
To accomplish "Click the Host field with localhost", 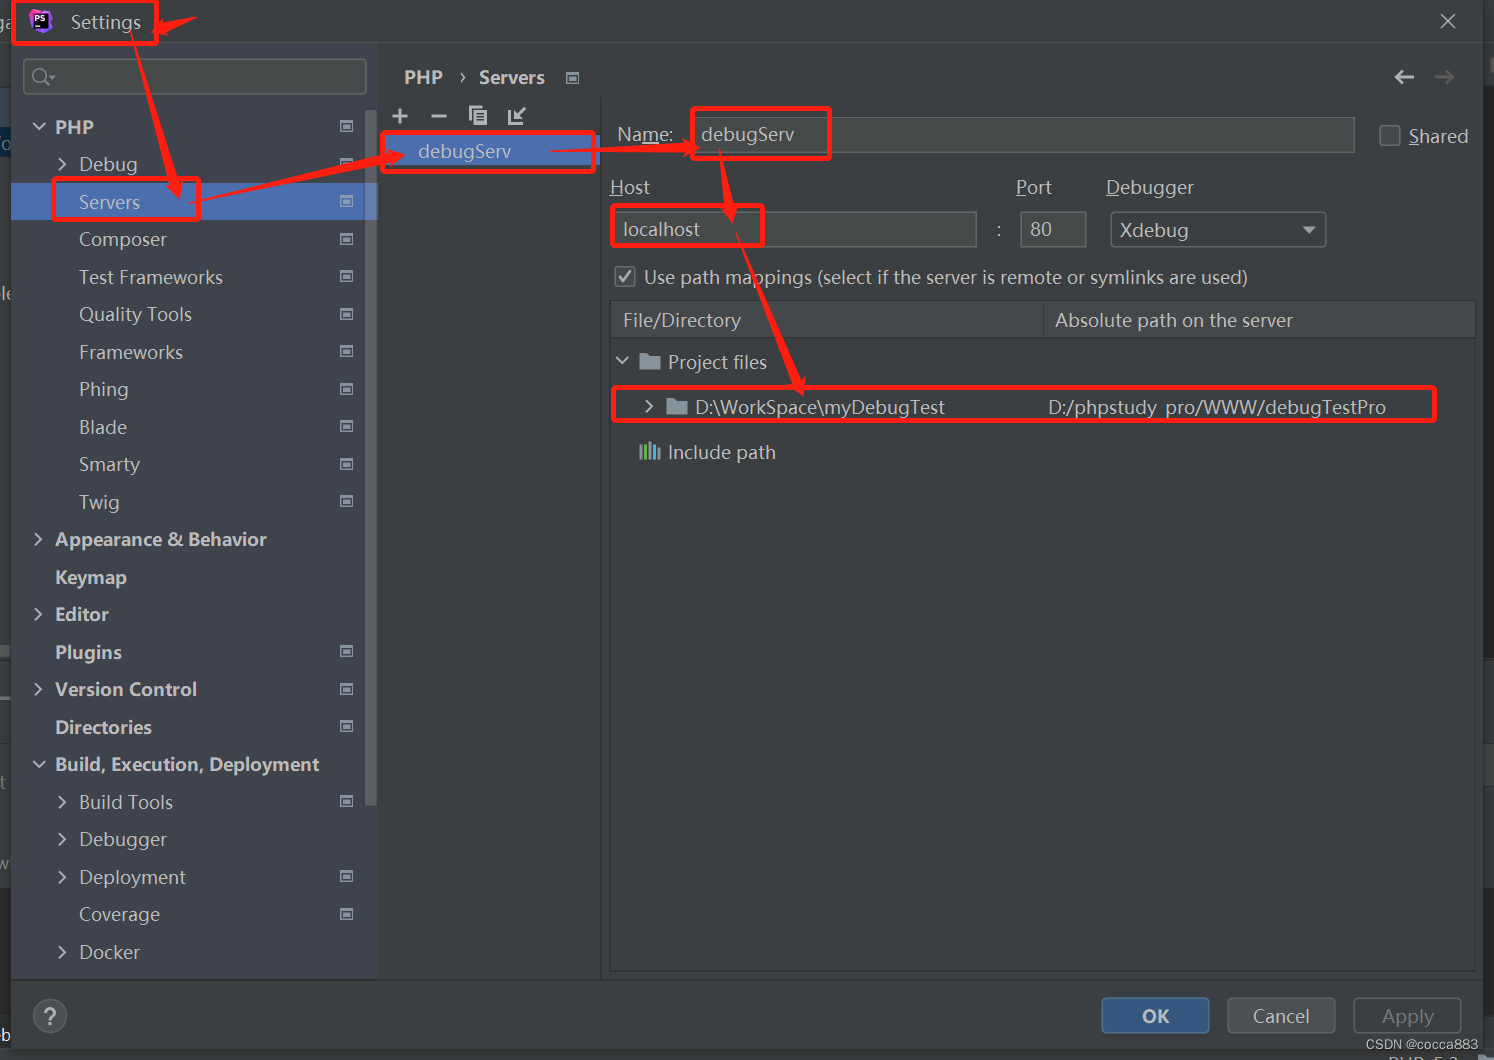I will [x=794, y=229].
